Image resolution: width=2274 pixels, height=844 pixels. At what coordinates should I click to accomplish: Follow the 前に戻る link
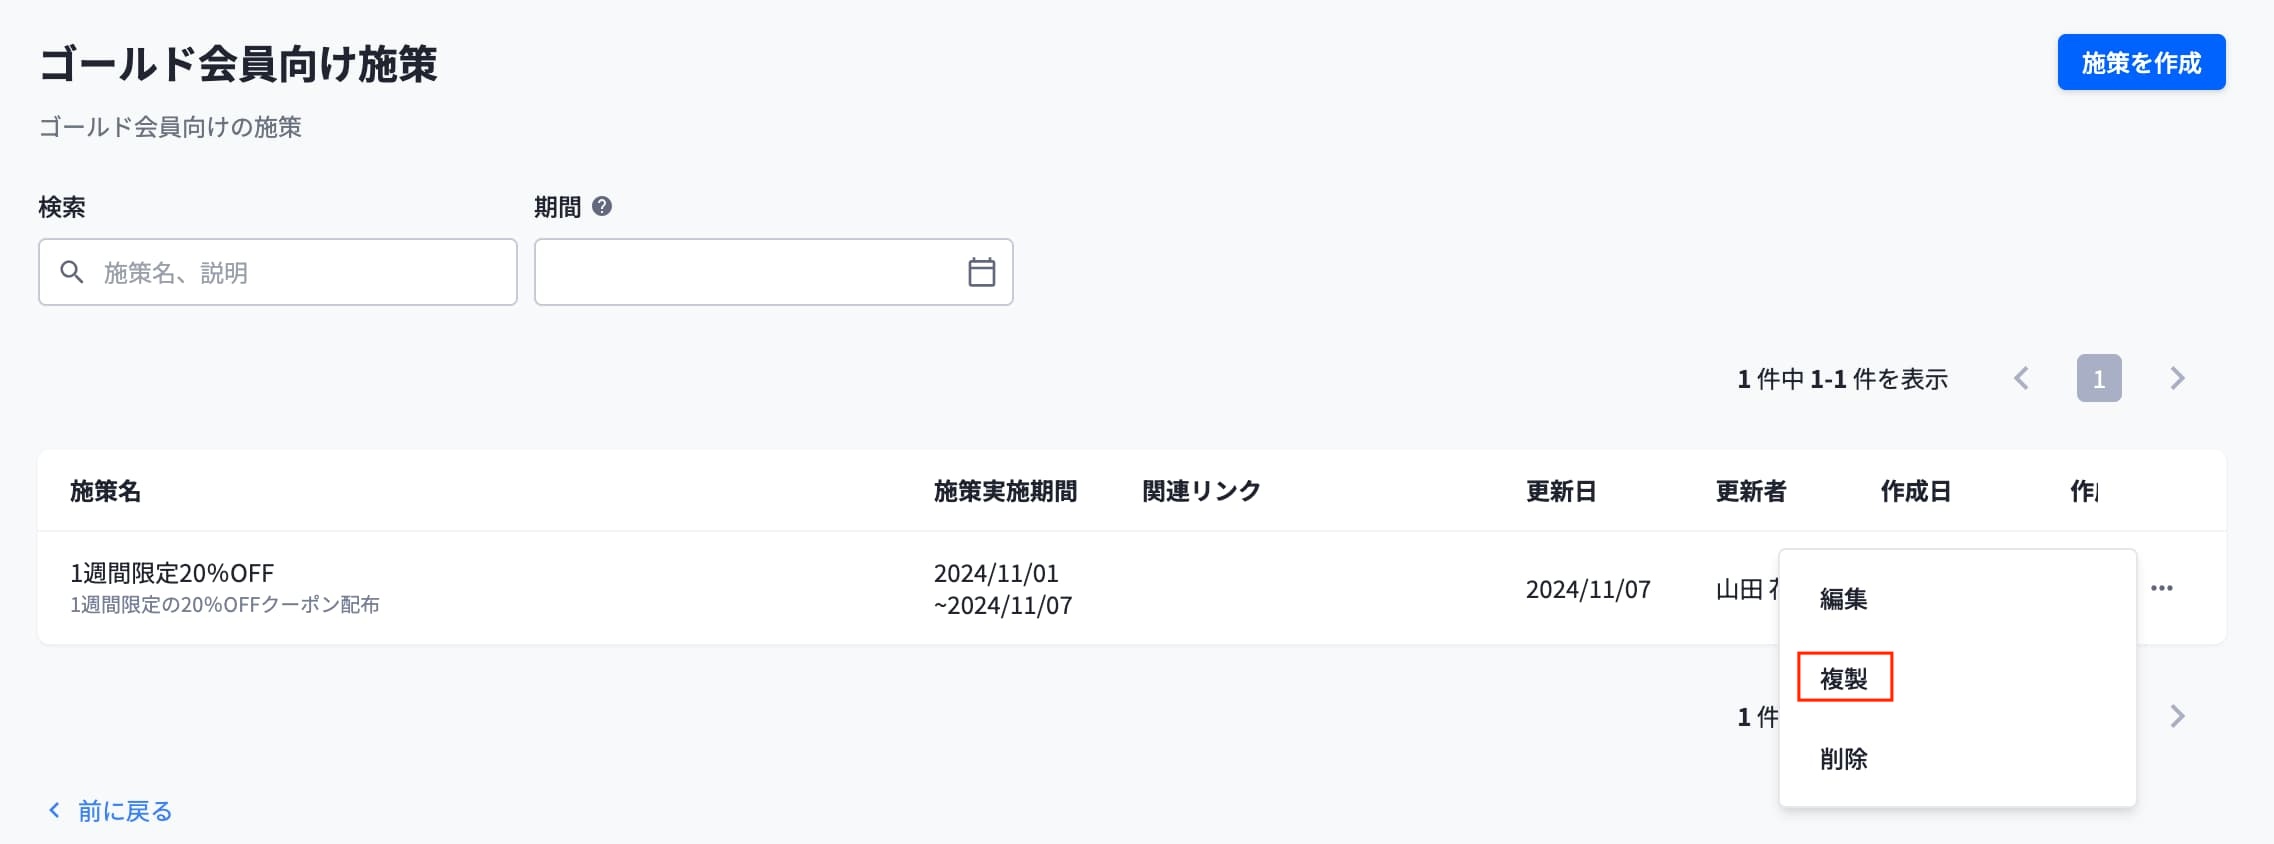click(x=125, y=811)
